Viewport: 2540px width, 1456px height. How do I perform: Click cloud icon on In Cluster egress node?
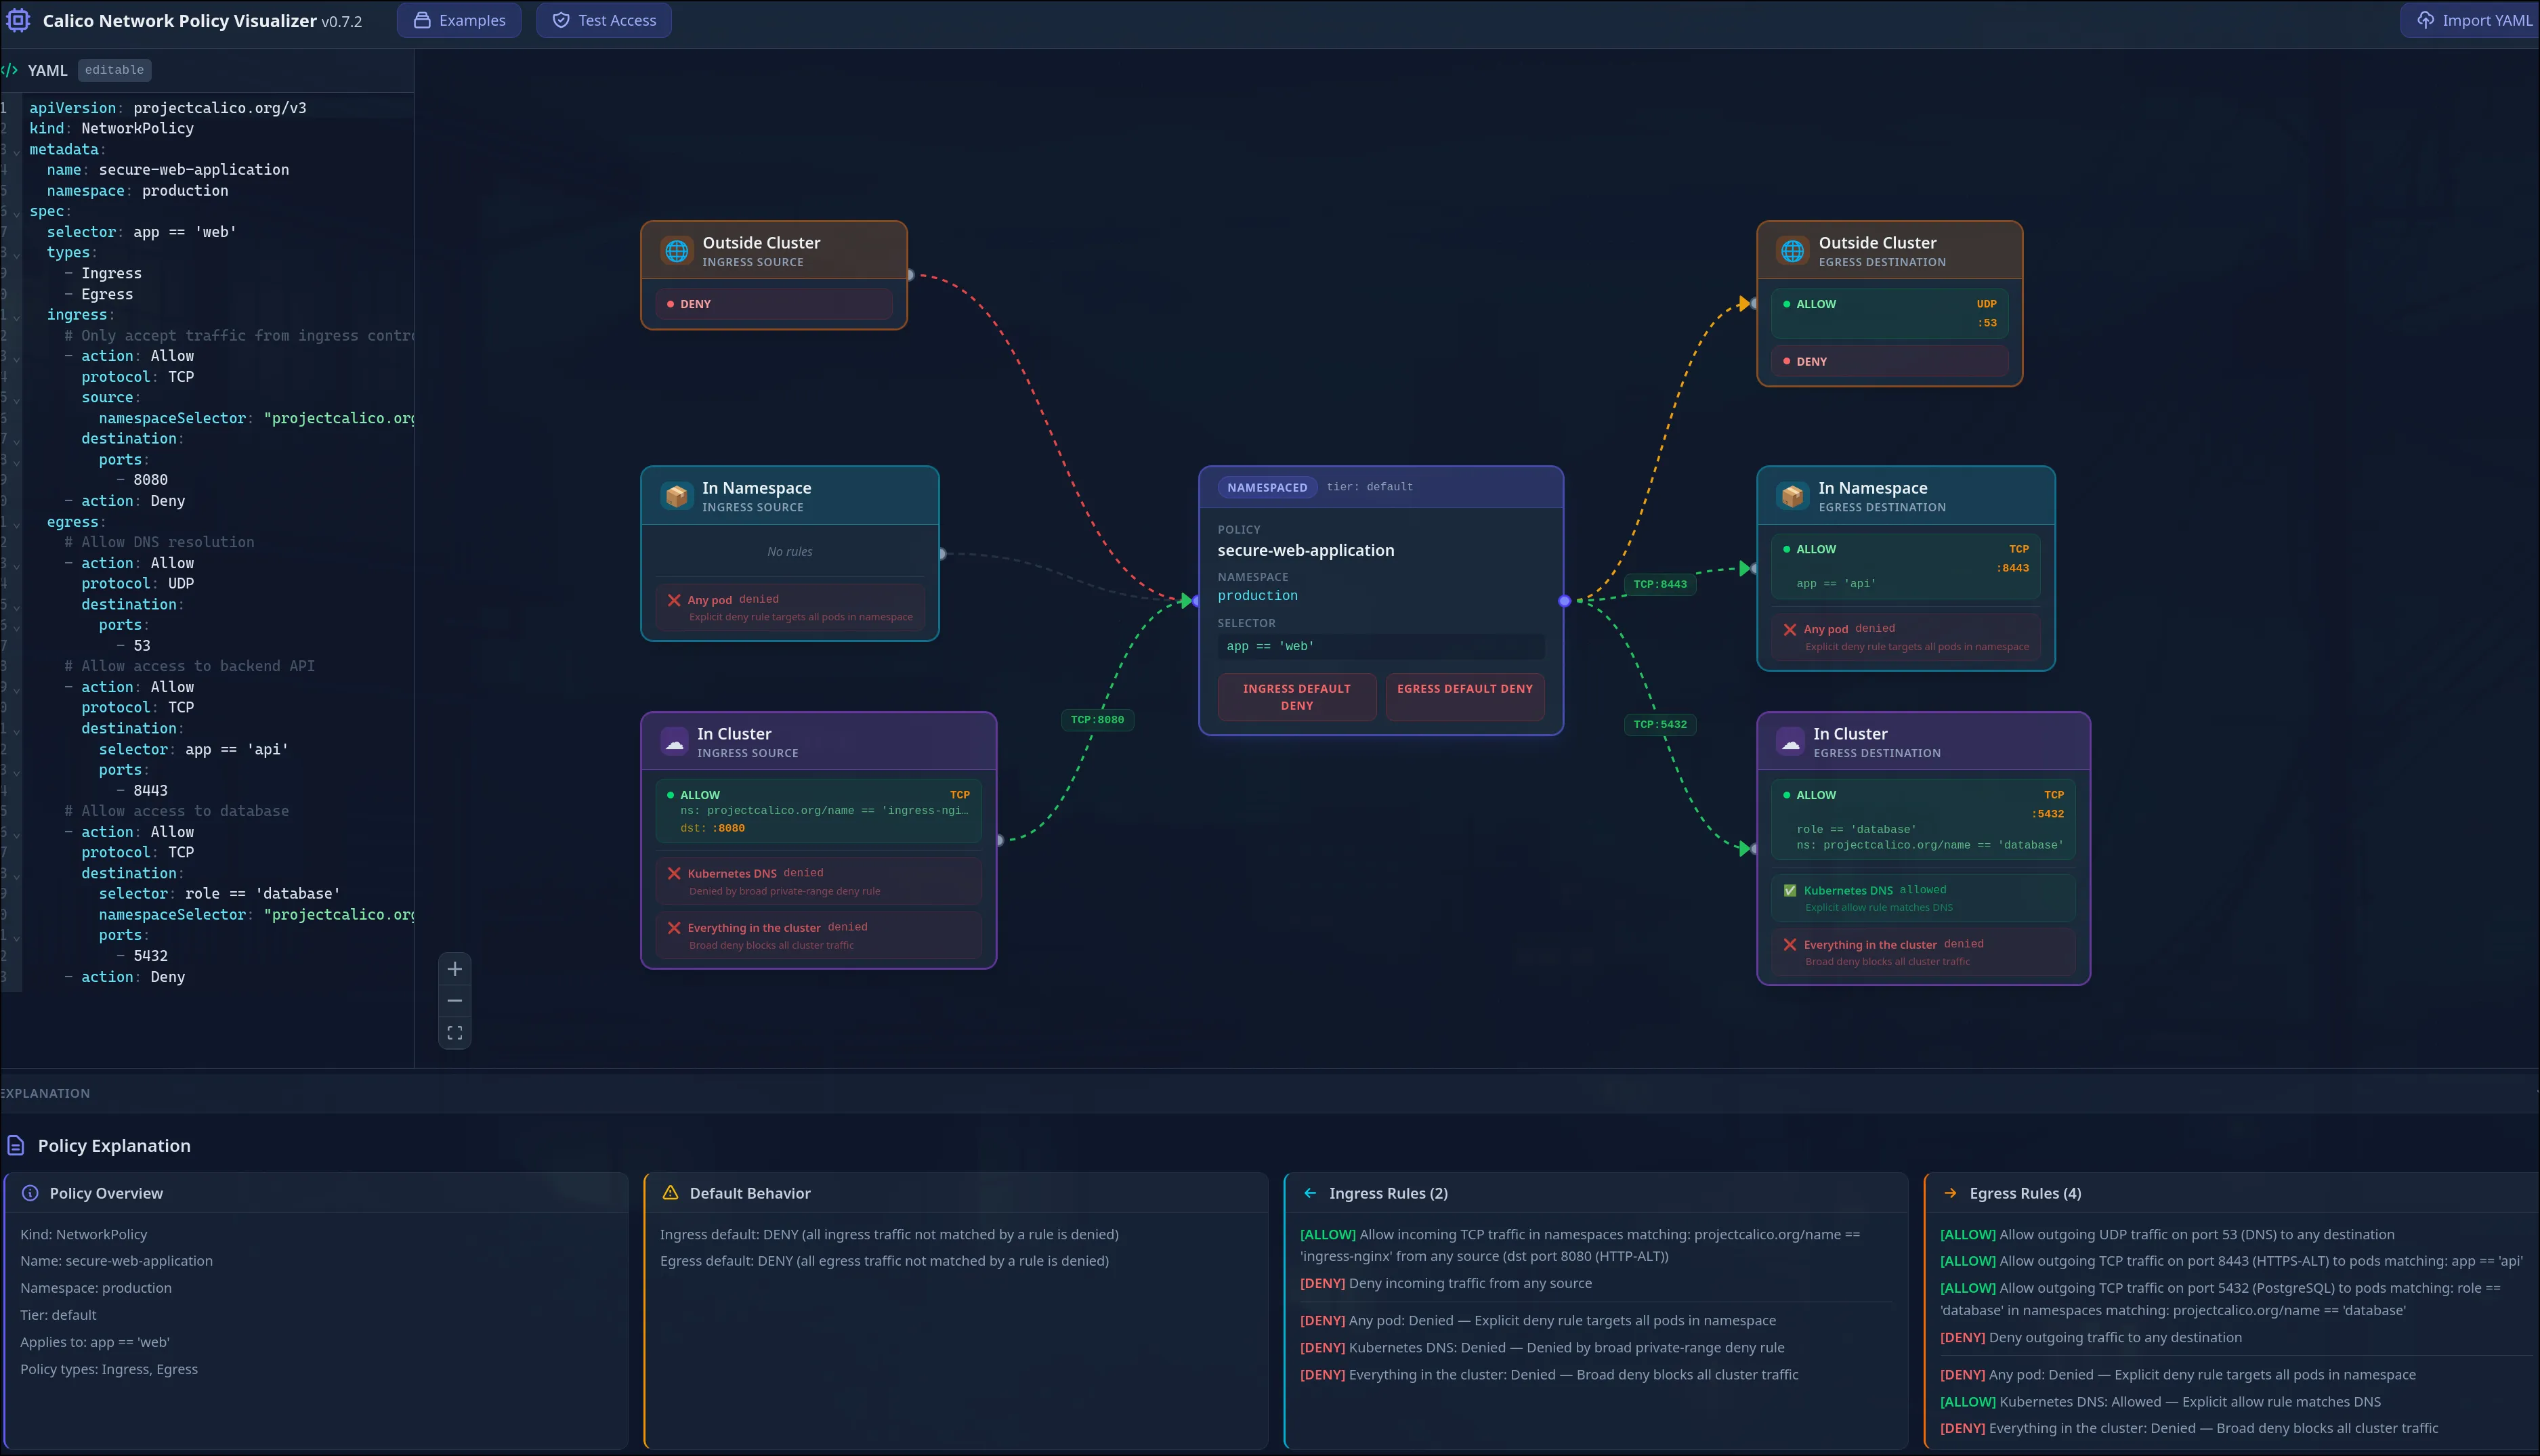[x=1791, y=742]
